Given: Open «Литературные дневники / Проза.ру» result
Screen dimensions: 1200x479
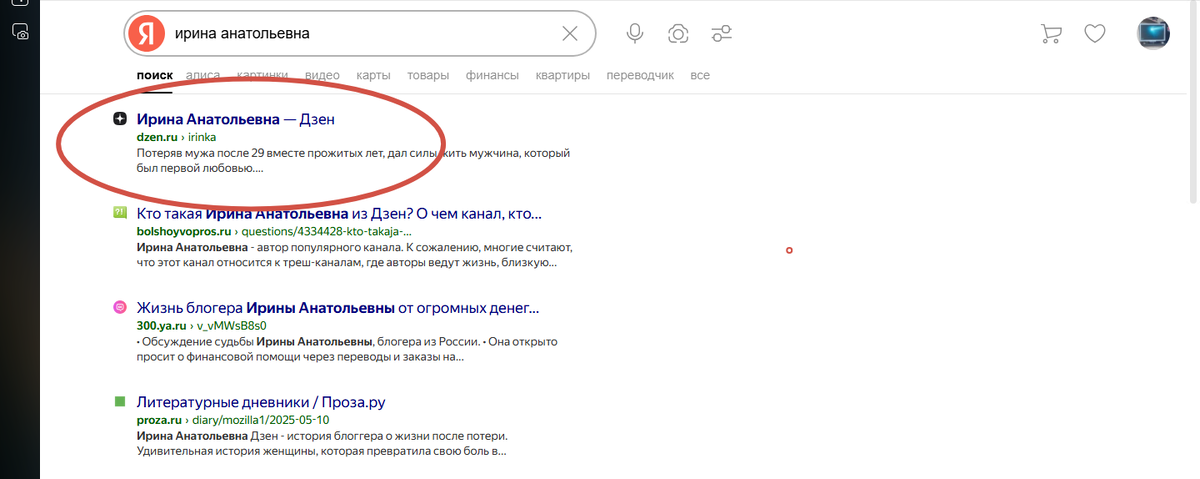Looking at the screenshot, I should click(x=261, y=402).
